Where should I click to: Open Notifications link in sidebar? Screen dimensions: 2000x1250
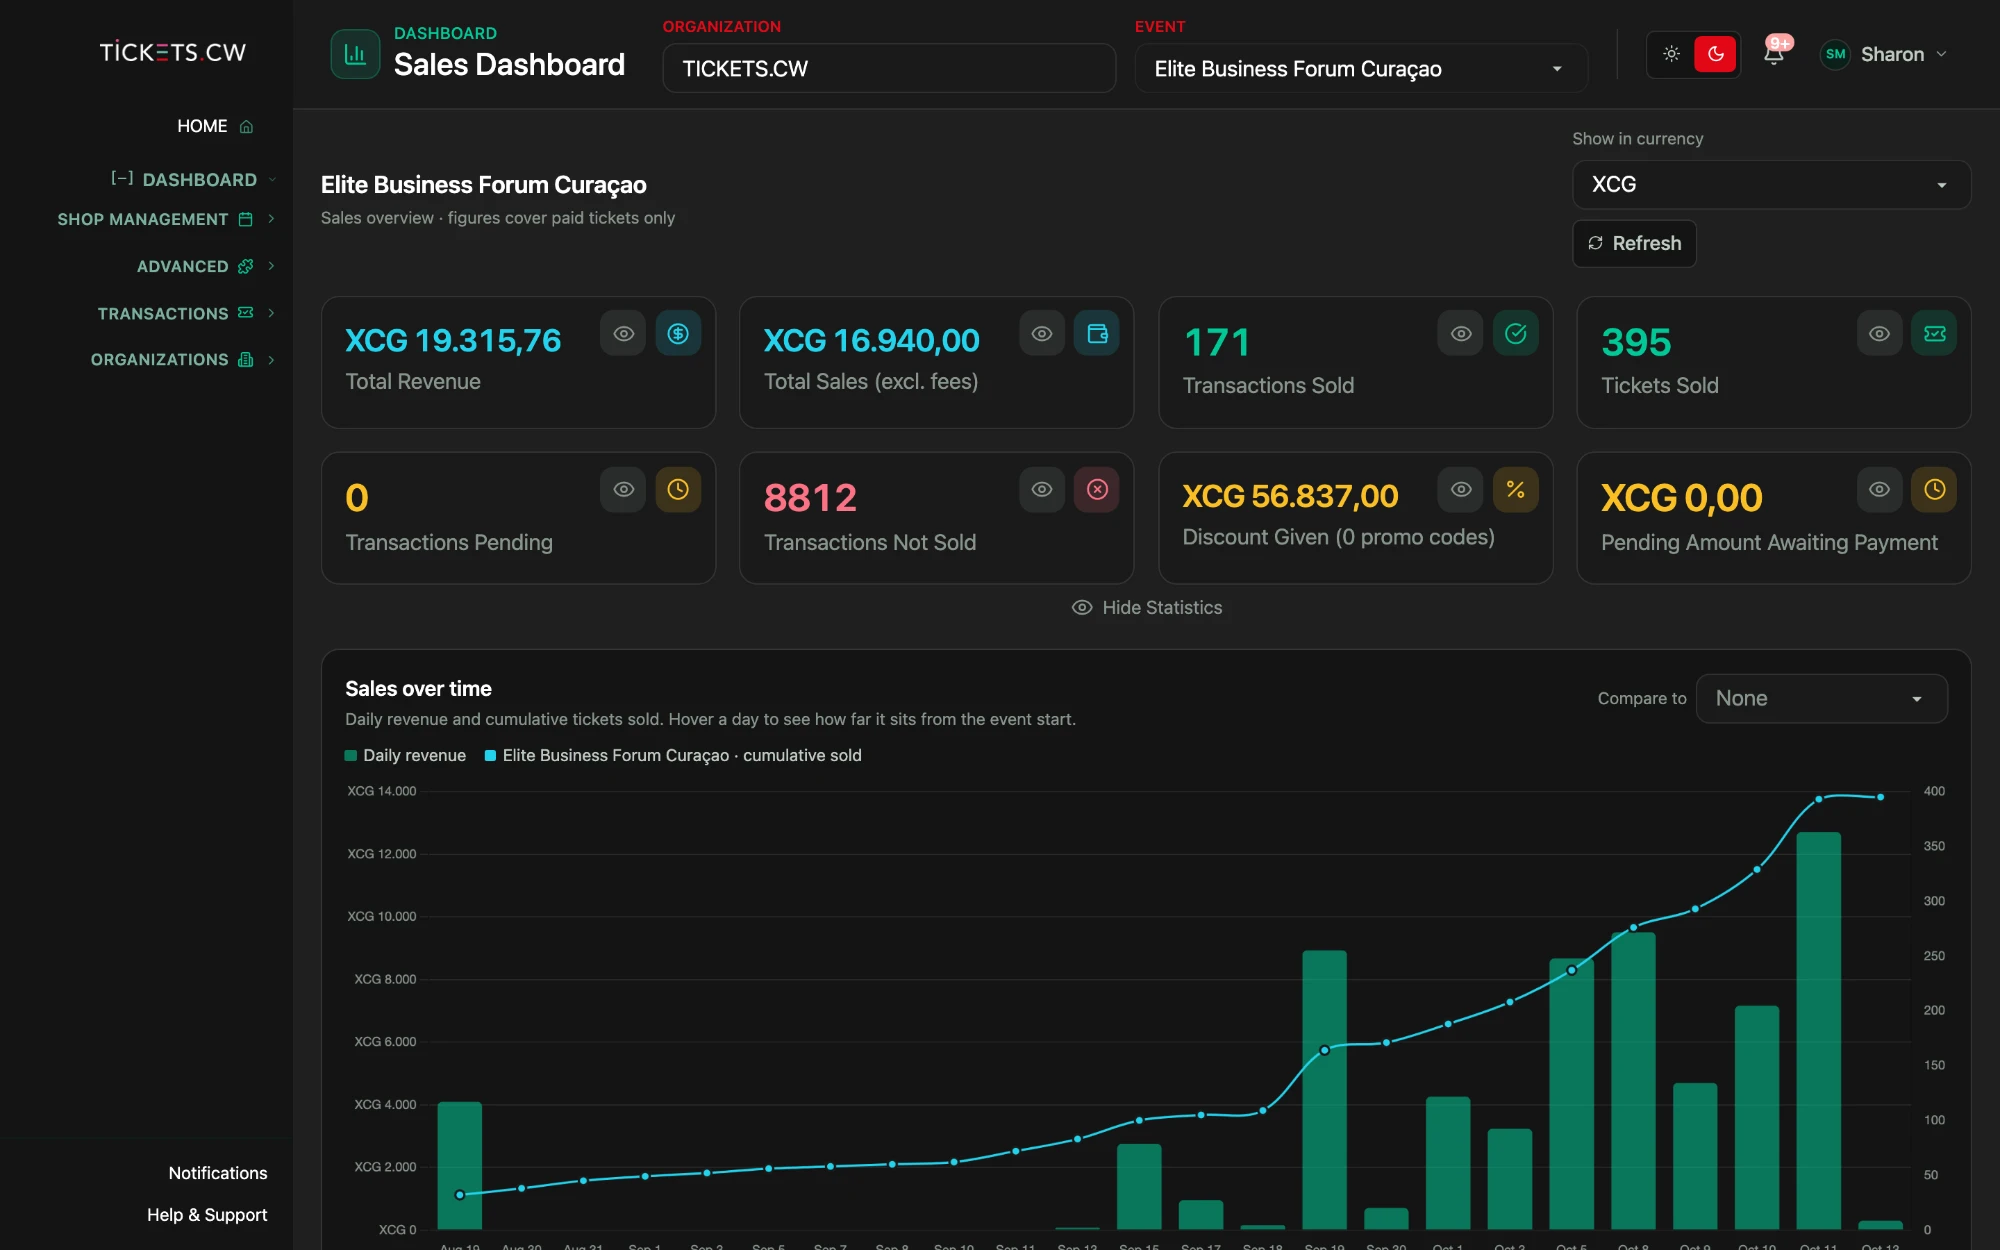pyautogui.click(x=218, y=1173)
